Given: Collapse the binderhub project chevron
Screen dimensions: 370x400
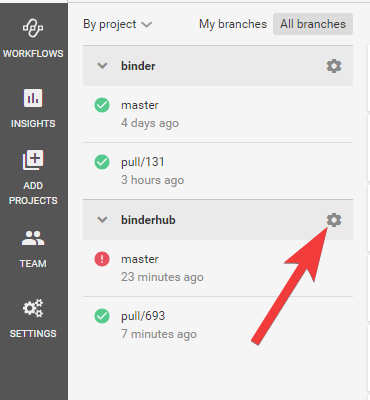Looking at the screenshot, I should click(102, 220).
